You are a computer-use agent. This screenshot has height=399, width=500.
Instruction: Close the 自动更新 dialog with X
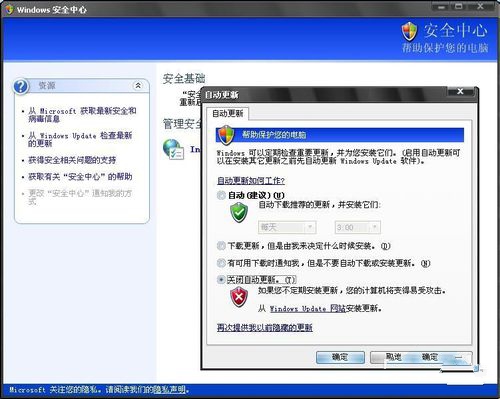point(460,91)
